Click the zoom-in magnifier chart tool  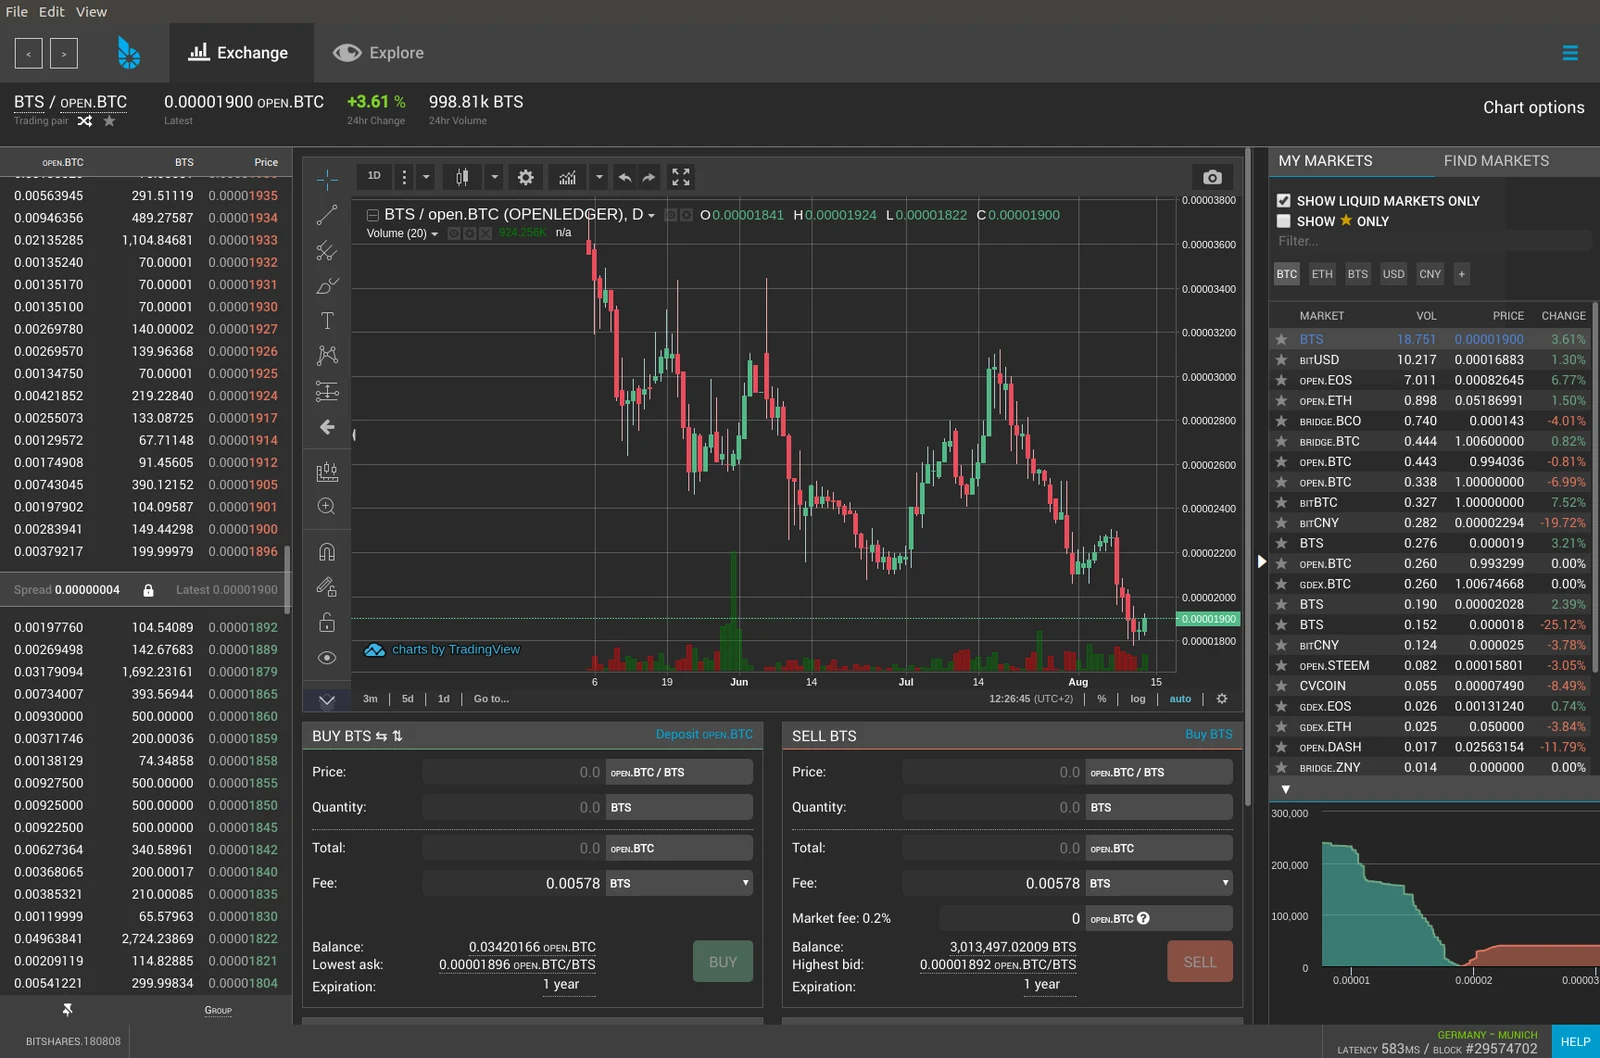point(327,507)
